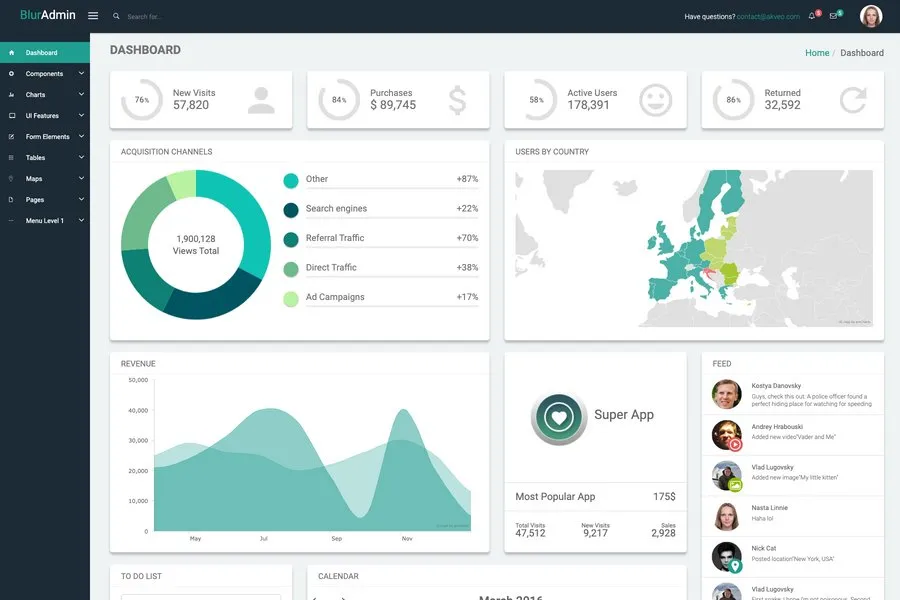Click the Active Users smiley icon

tap(655, 100)
